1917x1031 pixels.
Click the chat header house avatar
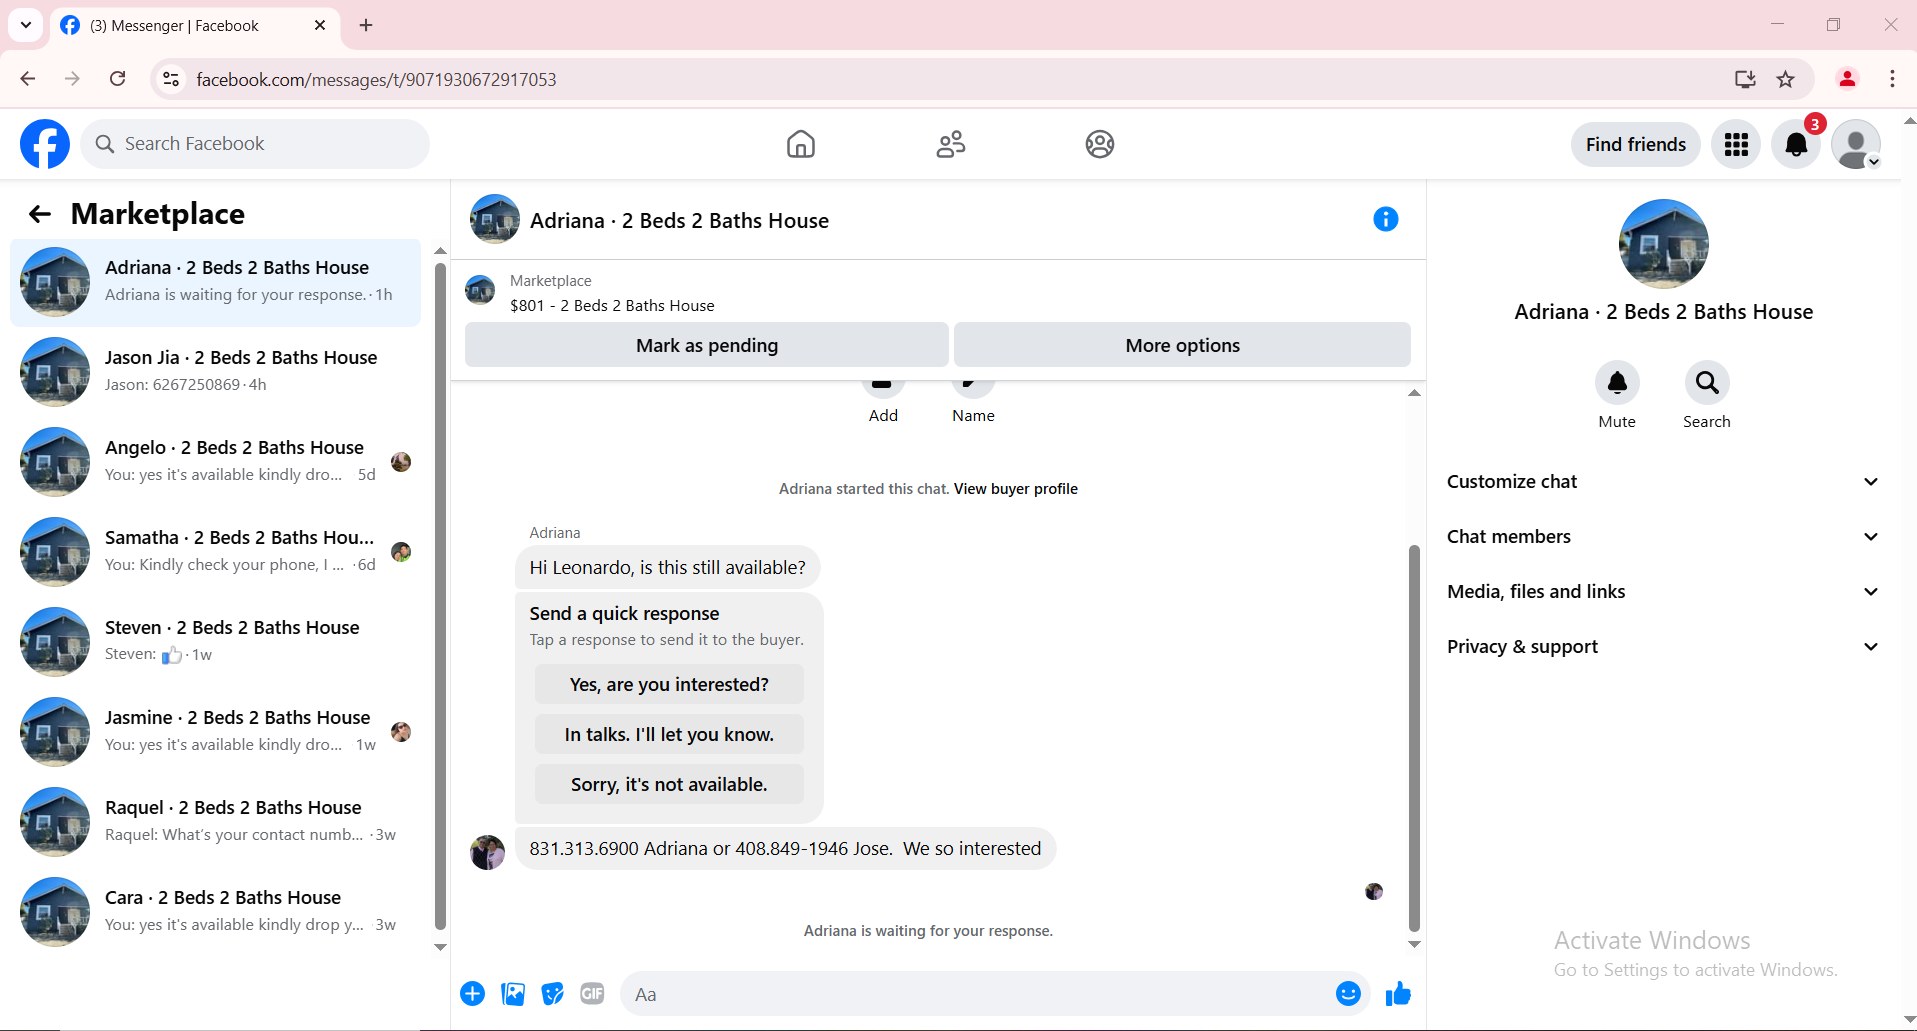495,219
